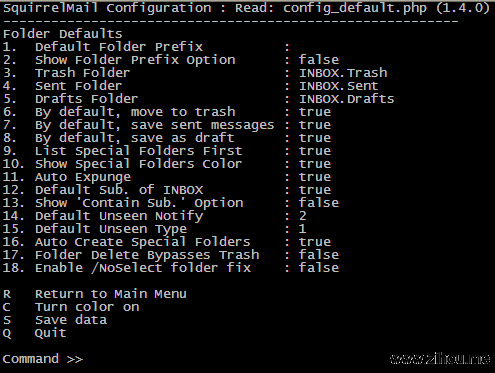The height and width of the screenshot is (373, 495).
Task: Toggle Auto Expunge true value
Action: 315,177
